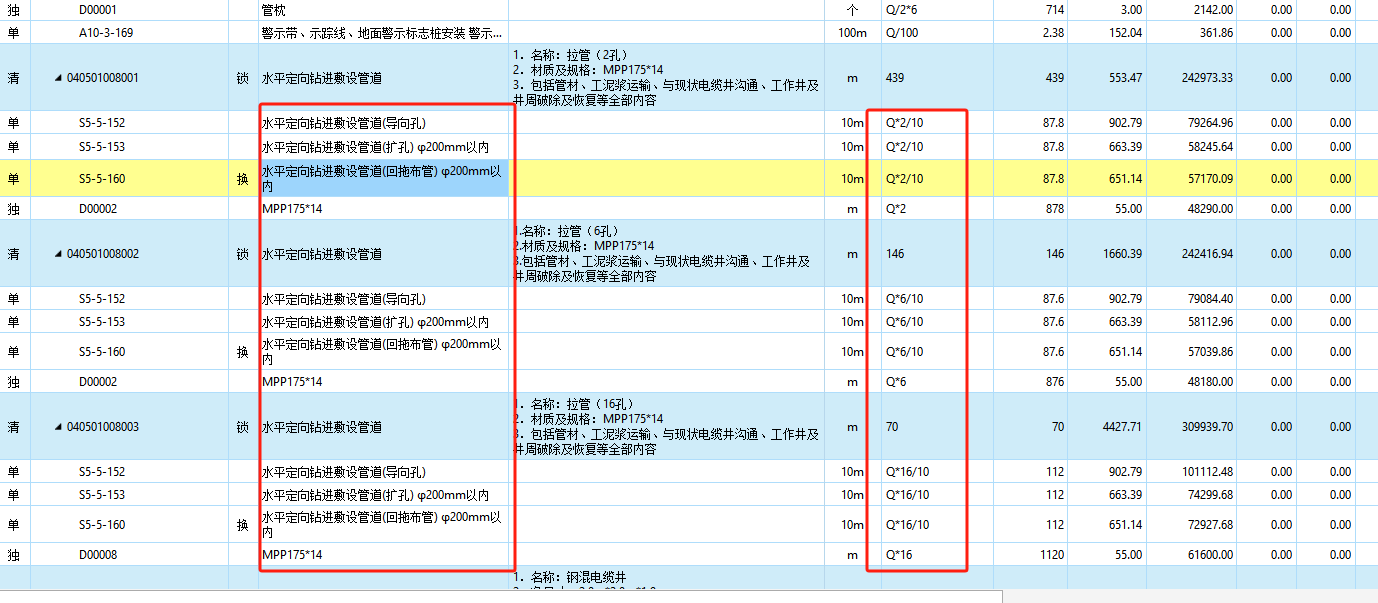Open the 拉管（6孔） feature description cell

(x=666, y=254)
